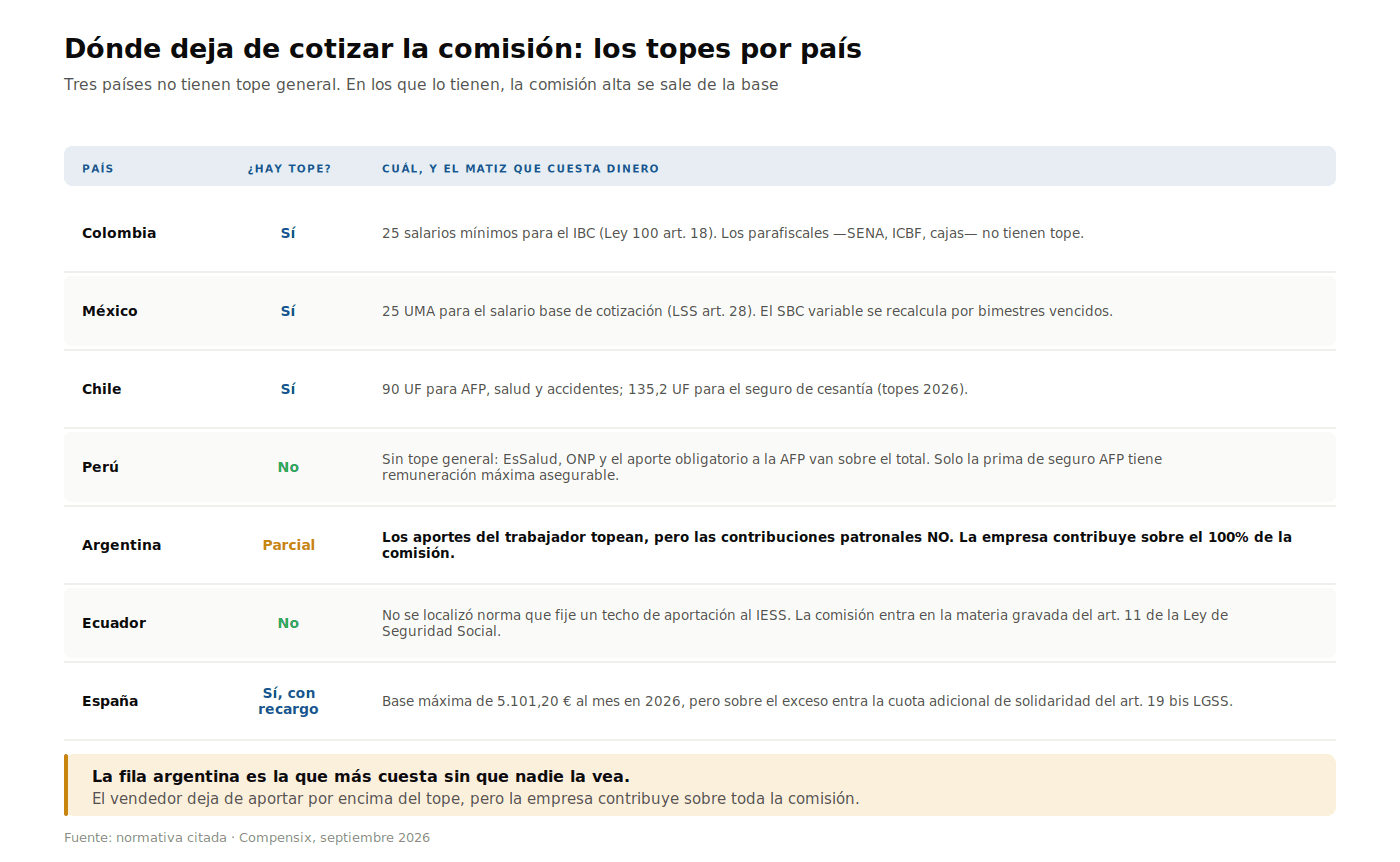Select the Argentina row label
This screenshot has width=1400, height=862.
pyautogui.click(x=121, y=545)
